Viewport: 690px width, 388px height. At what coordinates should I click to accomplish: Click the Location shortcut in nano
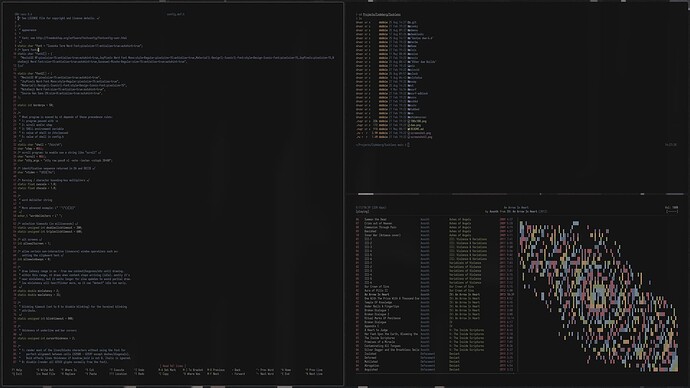click(118, 374)
